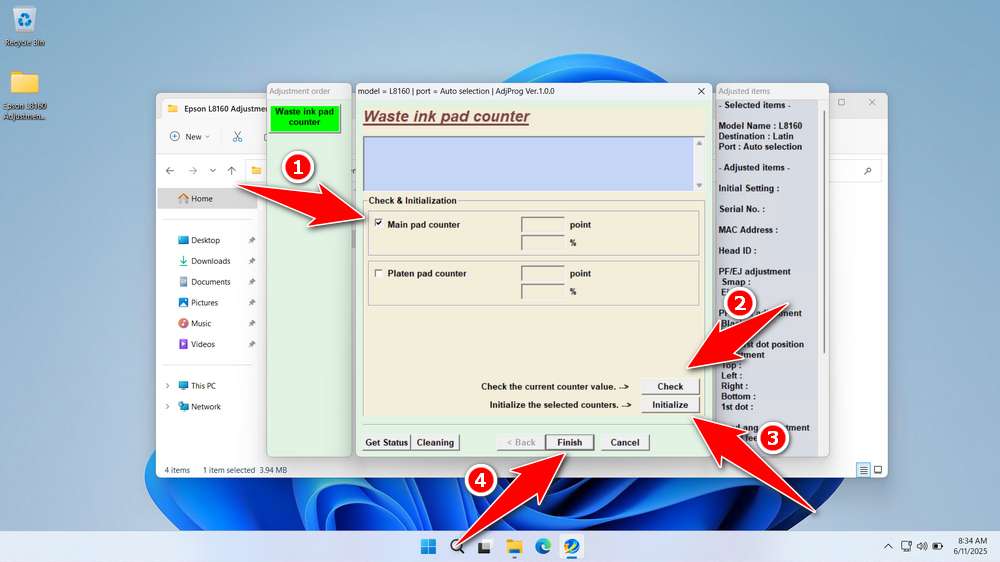
Task: Click the description box scroll down arrow
Action: coord(699,185)
